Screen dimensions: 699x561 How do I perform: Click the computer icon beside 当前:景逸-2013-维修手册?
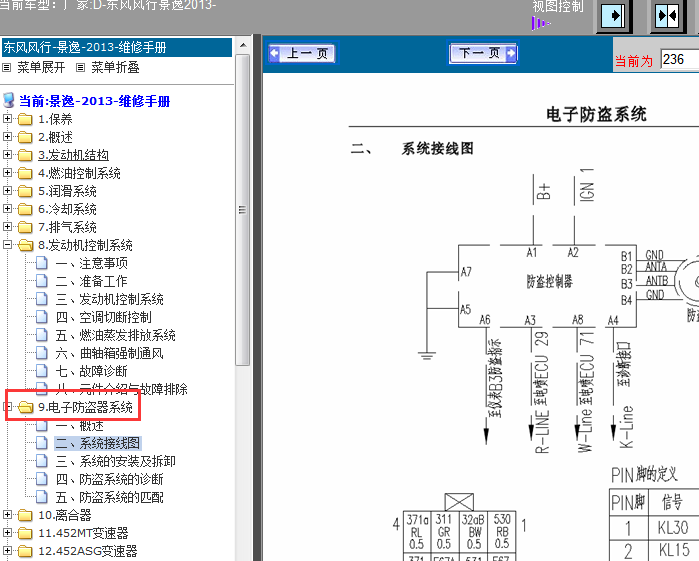point(8,100)
